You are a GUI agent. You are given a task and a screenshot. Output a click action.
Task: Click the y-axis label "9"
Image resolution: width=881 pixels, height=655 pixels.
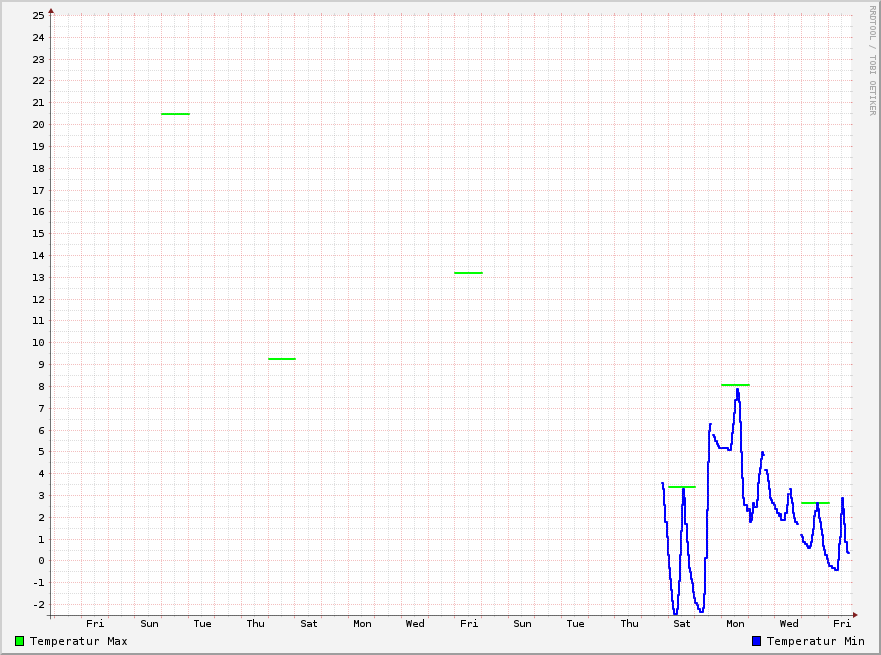42,364
